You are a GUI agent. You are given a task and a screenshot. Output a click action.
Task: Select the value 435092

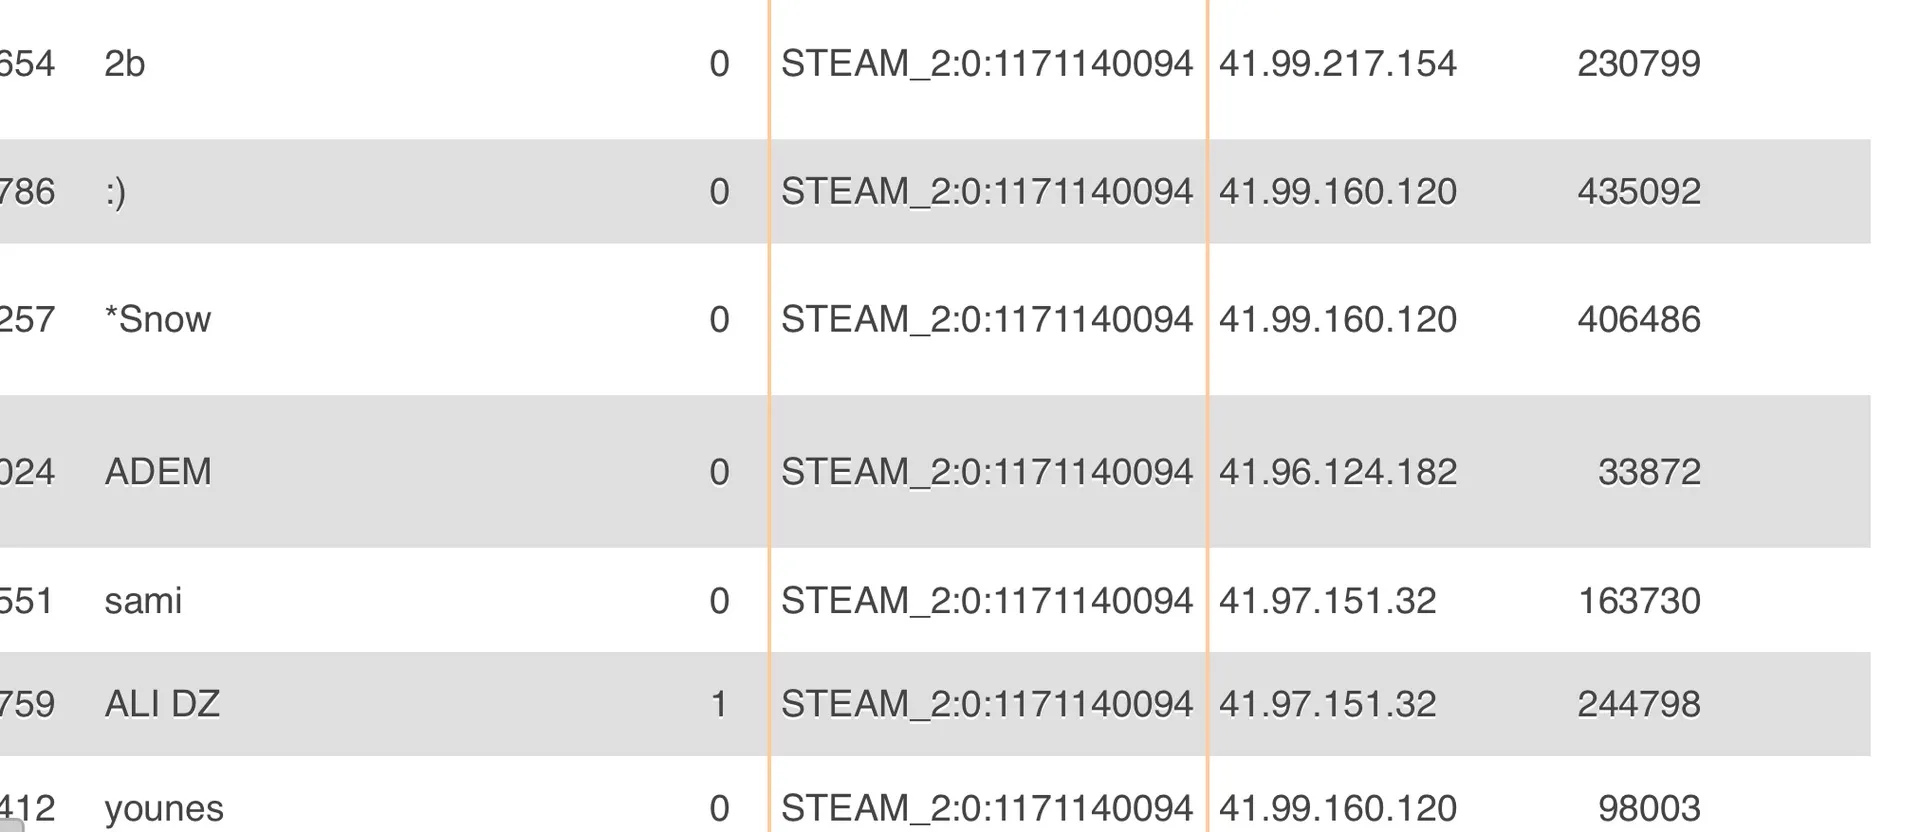1638,192
